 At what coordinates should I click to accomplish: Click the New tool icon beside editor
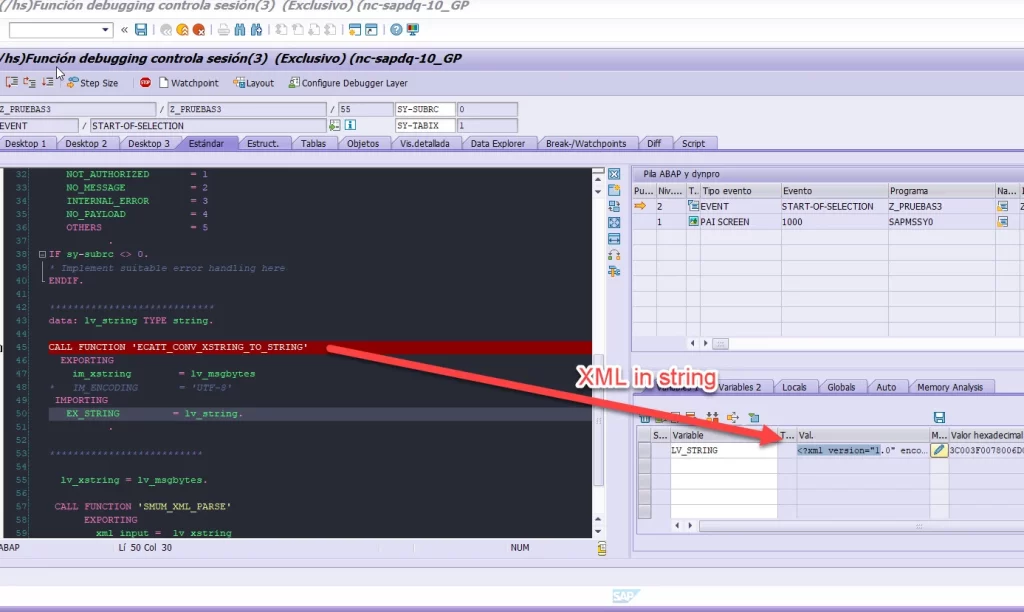point(614,190)
